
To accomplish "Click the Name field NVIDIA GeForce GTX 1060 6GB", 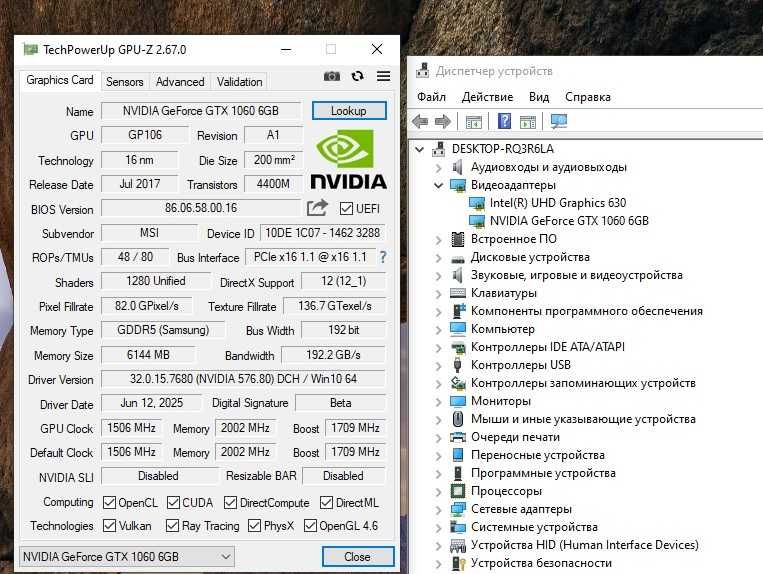I will 201,111.
